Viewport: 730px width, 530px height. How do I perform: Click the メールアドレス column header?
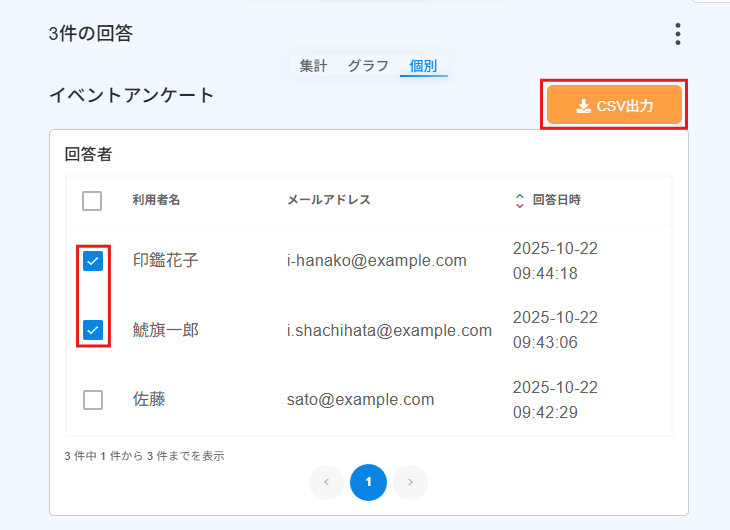coord(329,200)
